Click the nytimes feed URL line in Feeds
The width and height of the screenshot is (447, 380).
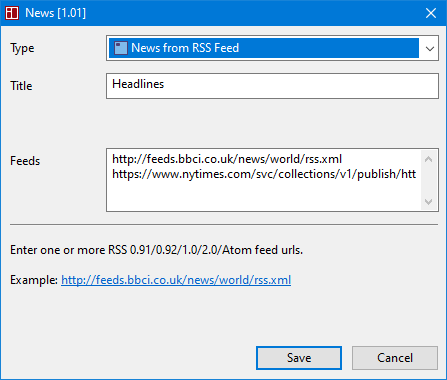point(264,174)
